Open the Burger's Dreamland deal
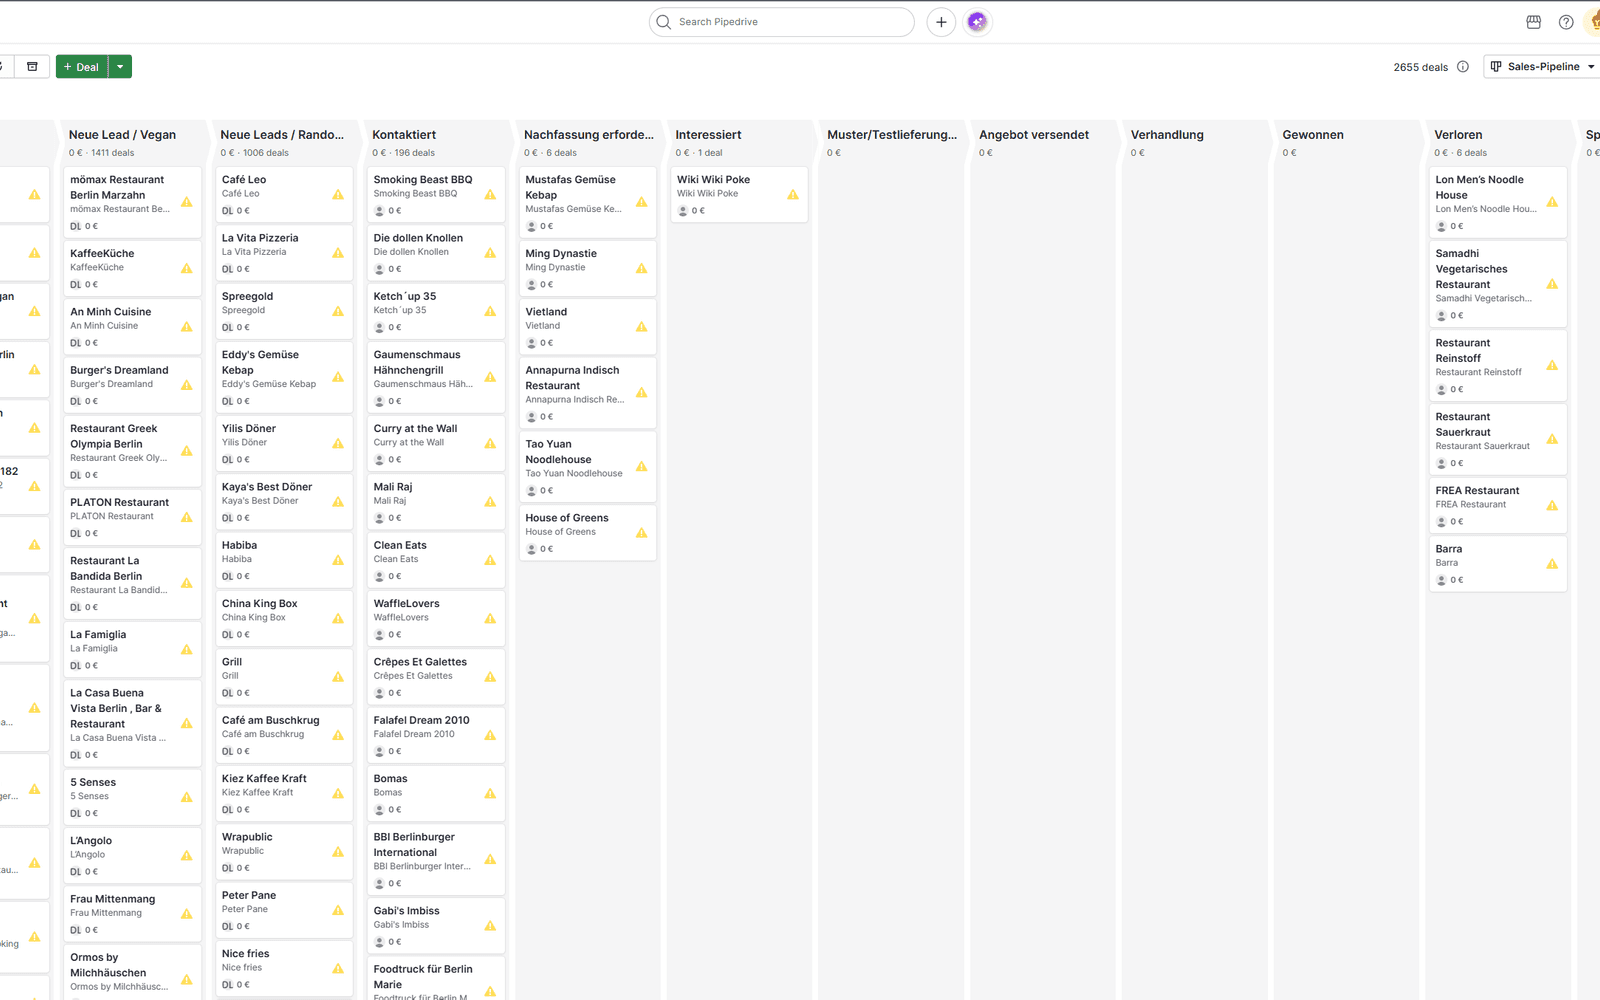The height and width of the screenshot is (1000, 1600). [132, 385]
